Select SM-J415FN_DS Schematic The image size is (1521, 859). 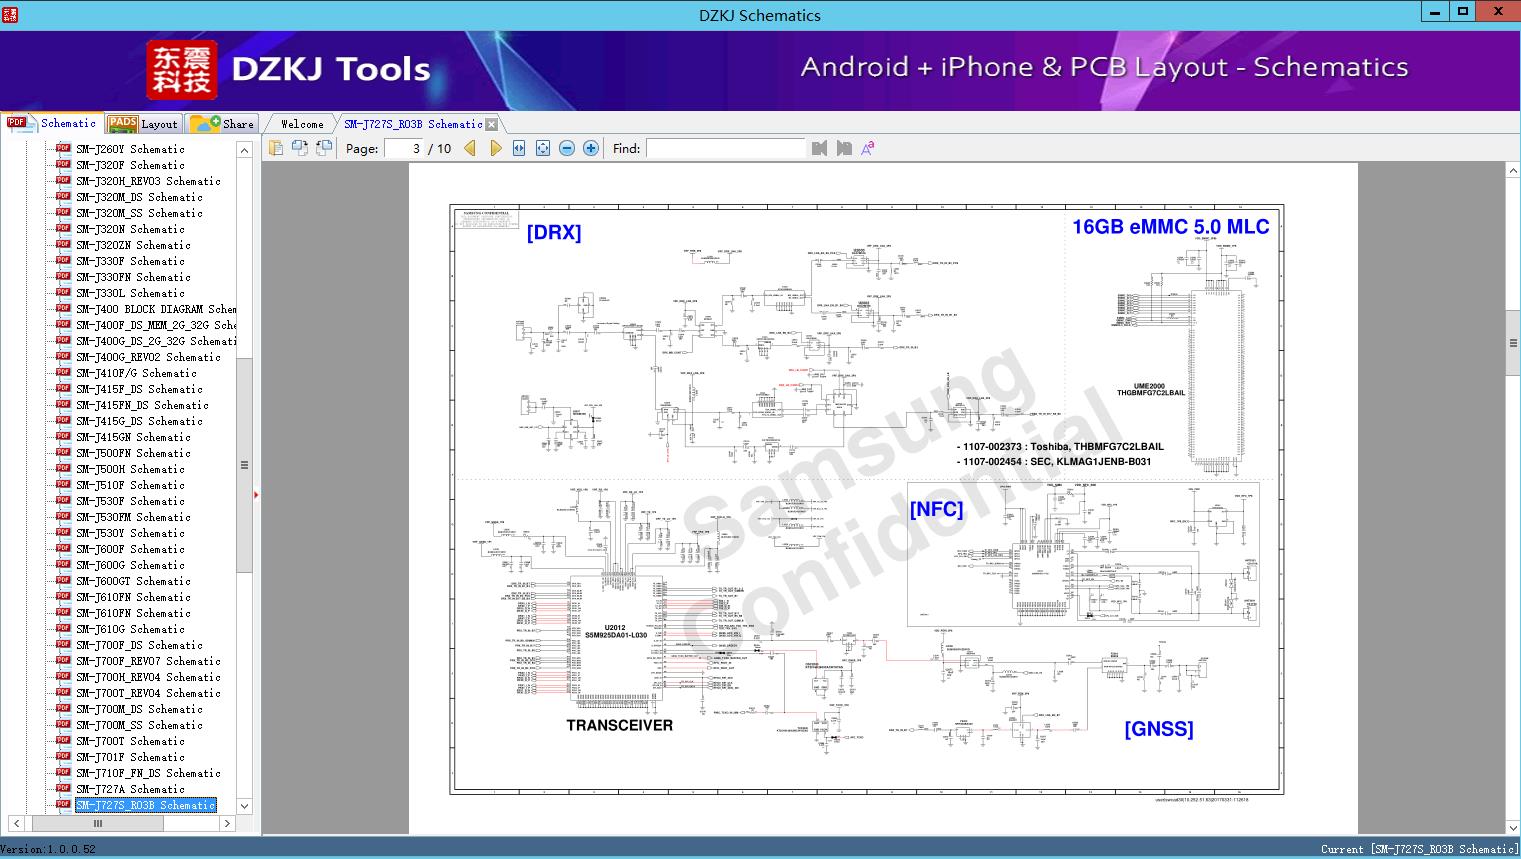[x=142, y=405]
